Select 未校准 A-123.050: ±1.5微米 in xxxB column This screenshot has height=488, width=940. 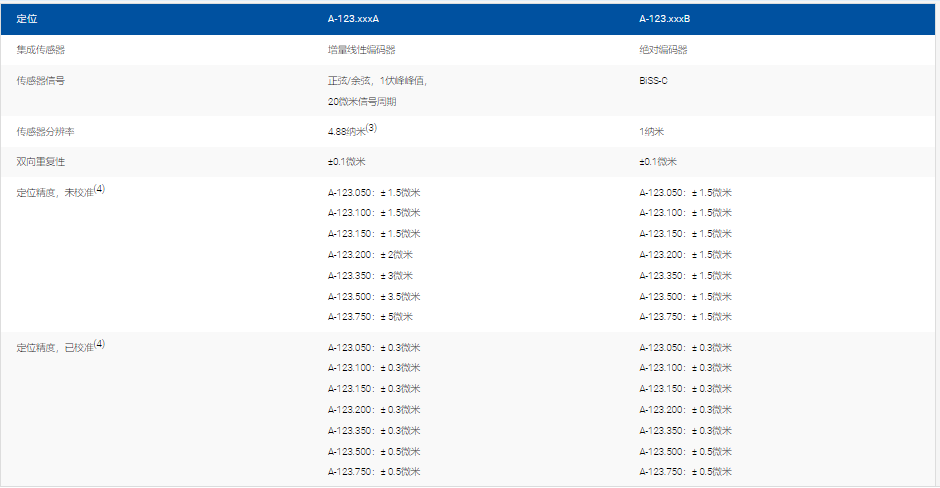pyautogui.click(x=685, y=192)
